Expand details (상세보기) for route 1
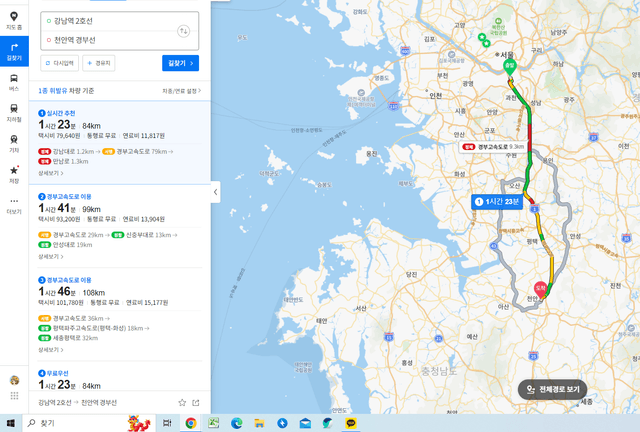The image size is (640, 432). coord(51,173)
